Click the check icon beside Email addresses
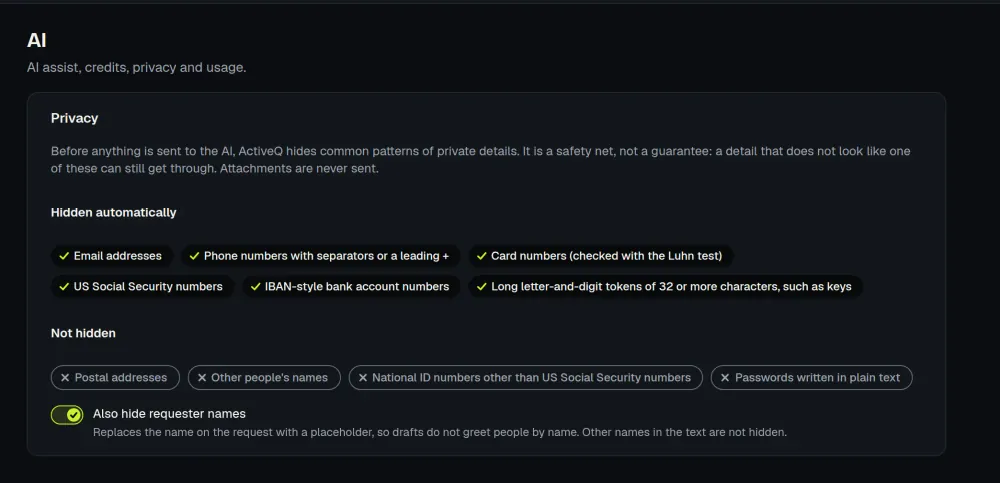Image resolution: width=1000 pixels, height=483 pixels. (64, 256)
